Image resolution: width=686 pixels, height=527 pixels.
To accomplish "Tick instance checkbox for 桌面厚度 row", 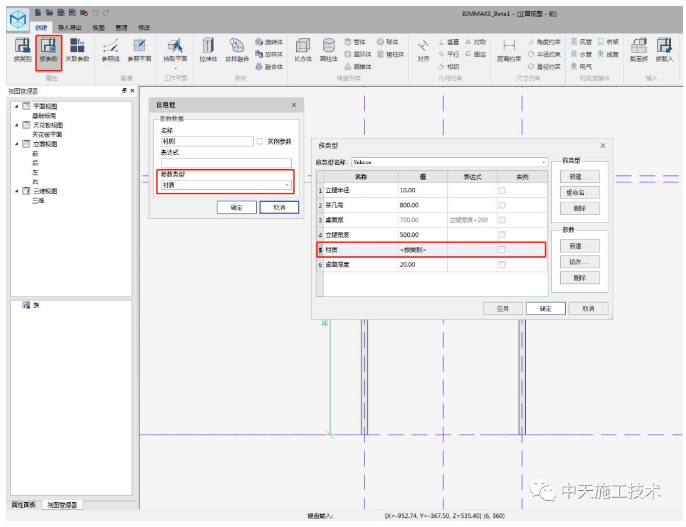I will [x=502, y=265].
